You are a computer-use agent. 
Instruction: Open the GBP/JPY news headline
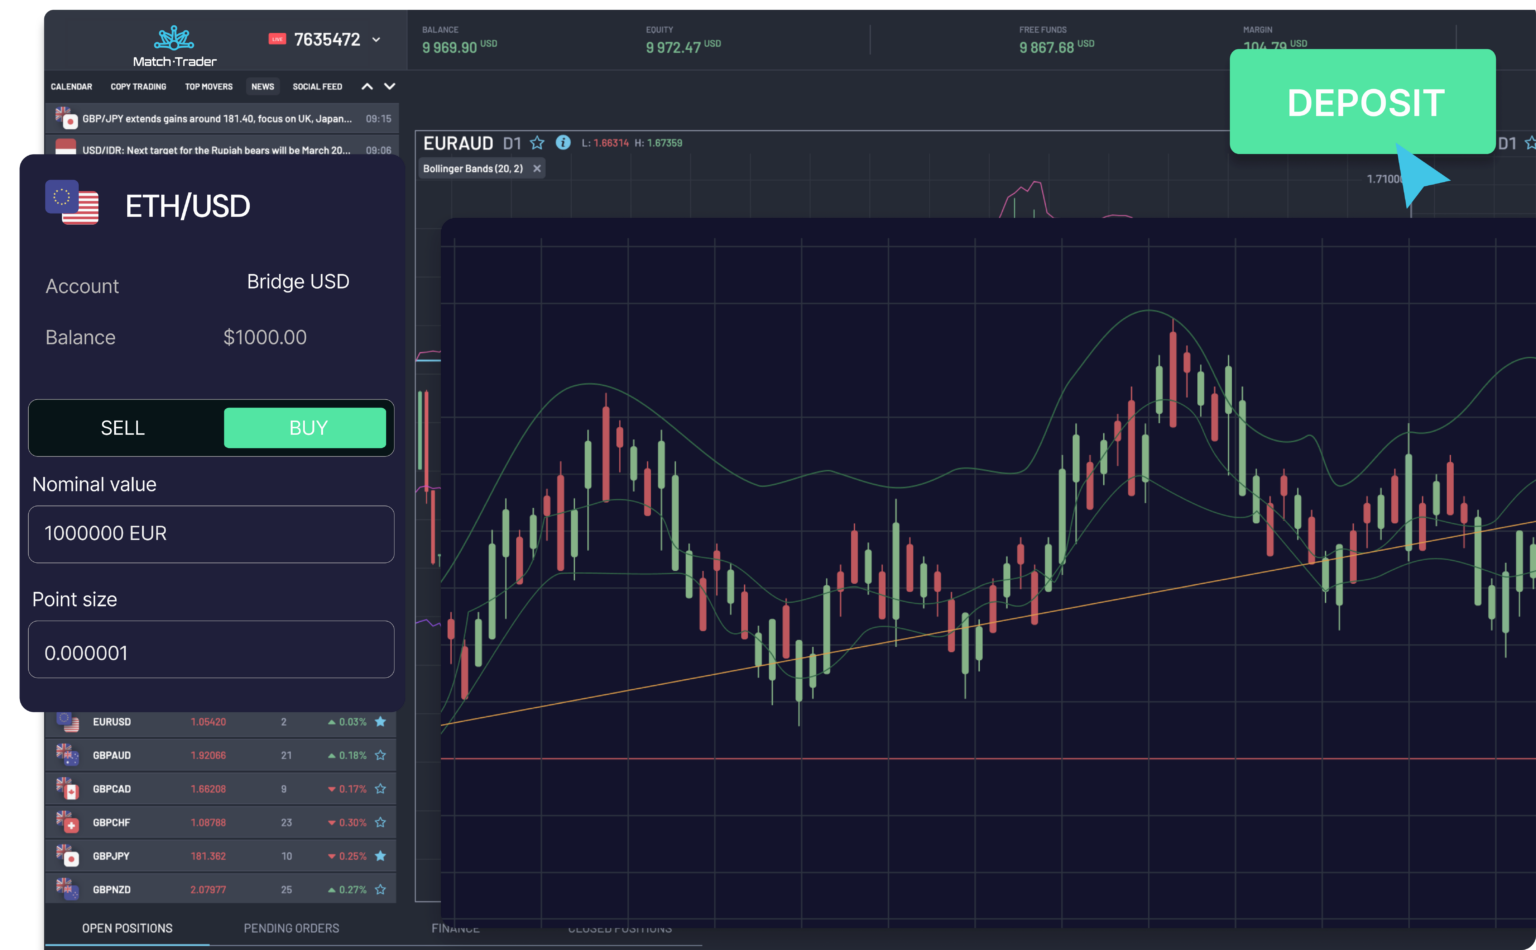(x=220, y=118)
